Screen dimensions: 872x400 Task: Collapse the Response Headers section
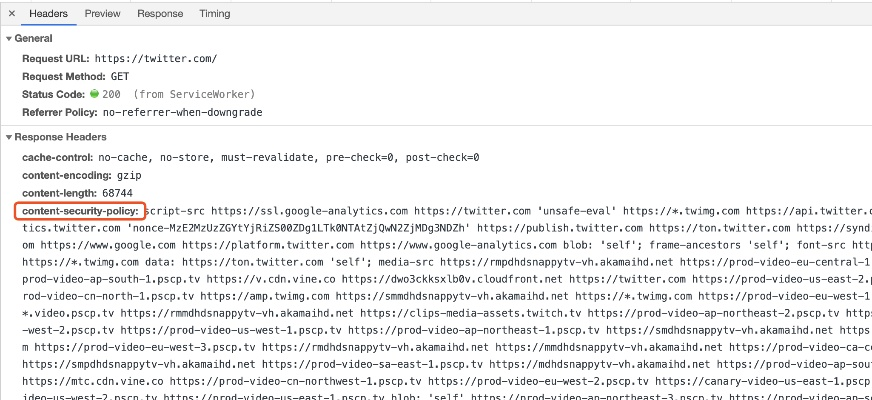[x=9, y=137]
